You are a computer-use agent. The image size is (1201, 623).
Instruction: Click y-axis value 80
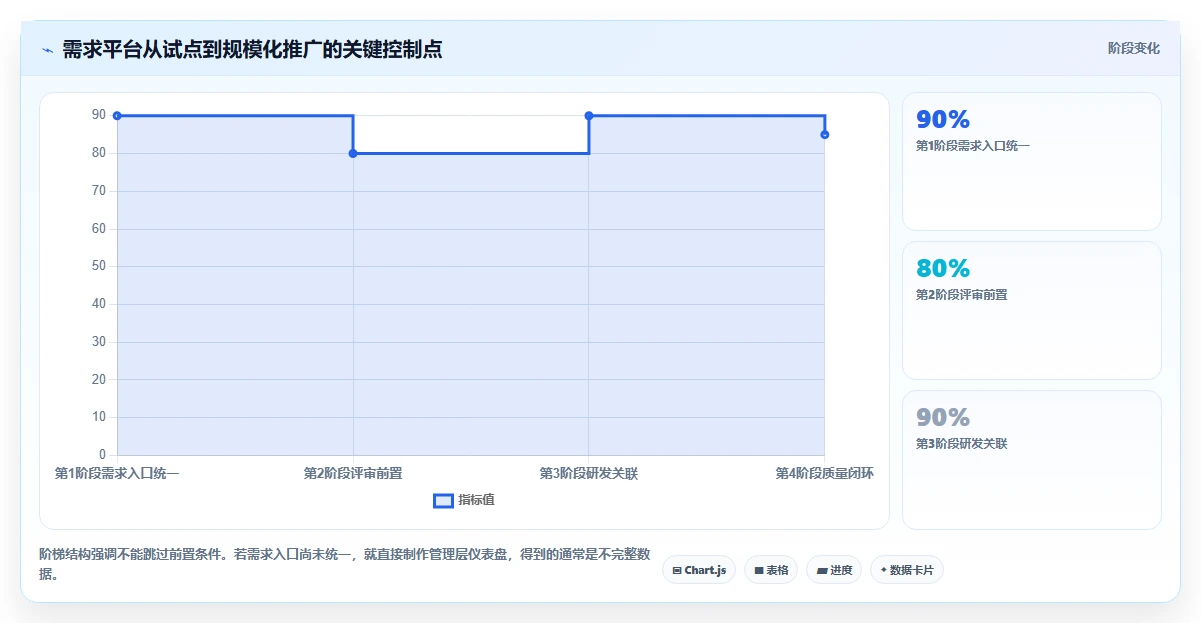(x=99, y=153)
